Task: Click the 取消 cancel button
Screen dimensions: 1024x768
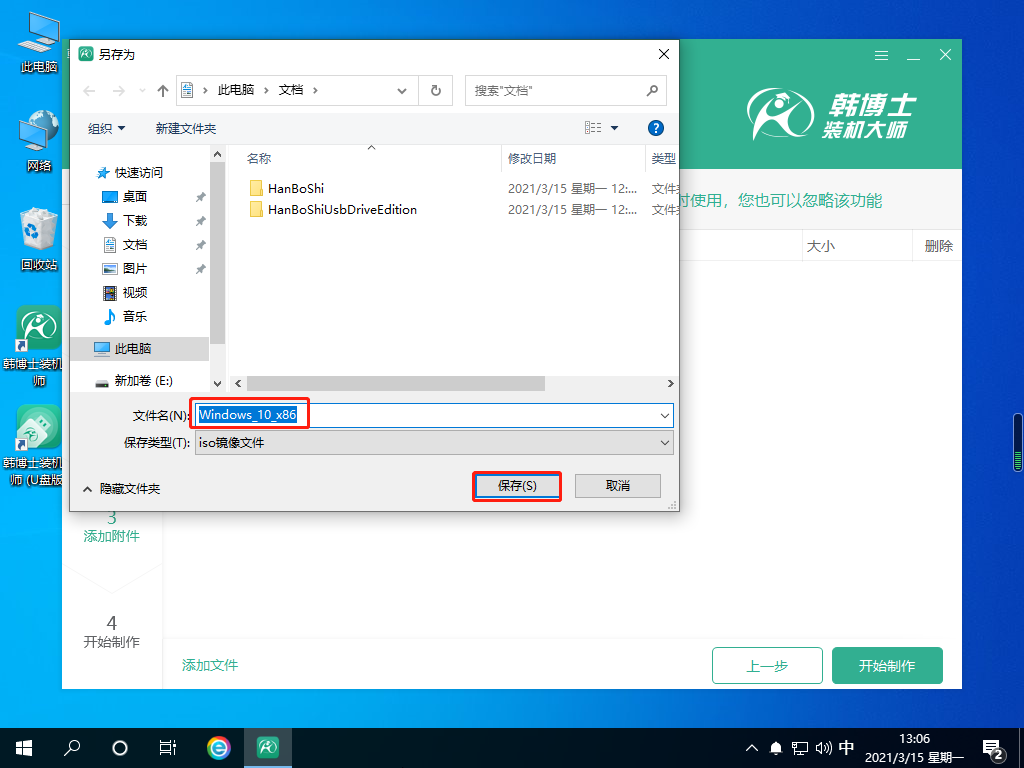Action: click(617, 486)
